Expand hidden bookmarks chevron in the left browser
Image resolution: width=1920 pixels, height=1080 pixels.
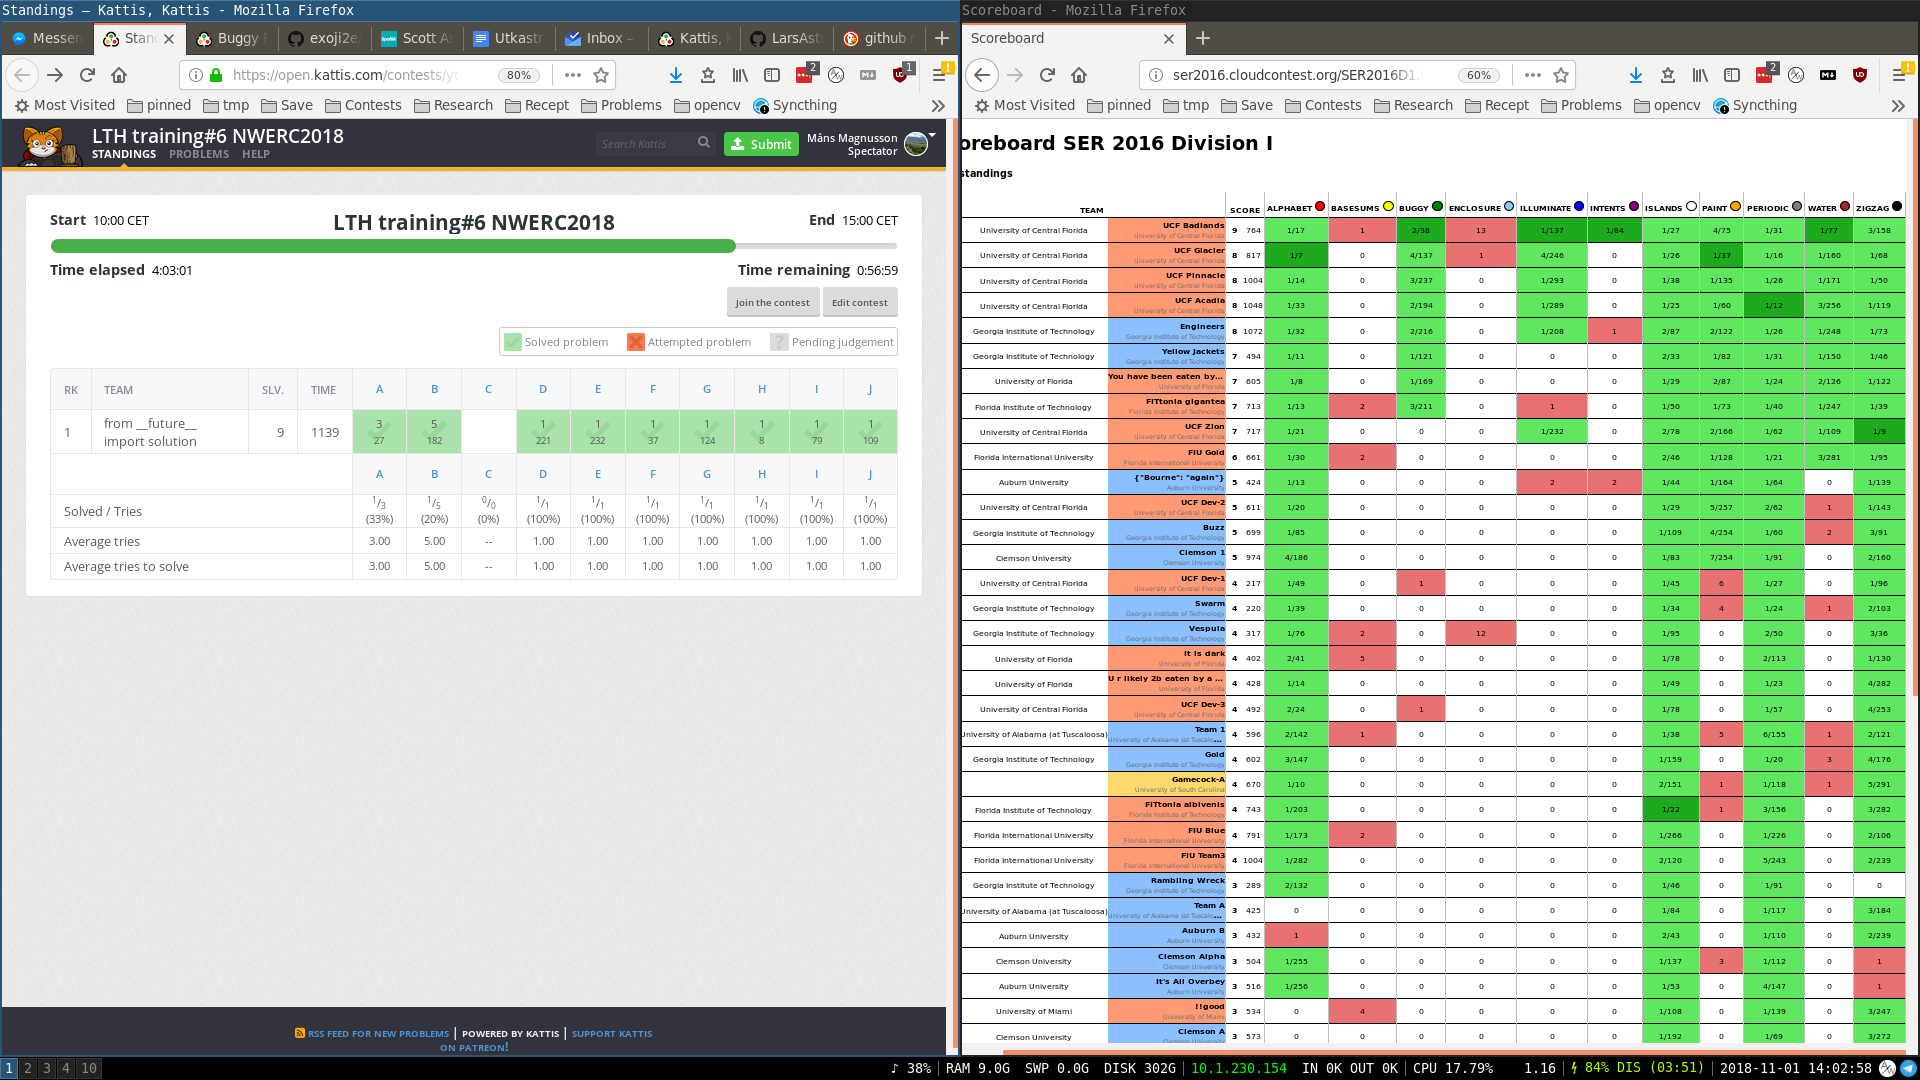(938, 105)
